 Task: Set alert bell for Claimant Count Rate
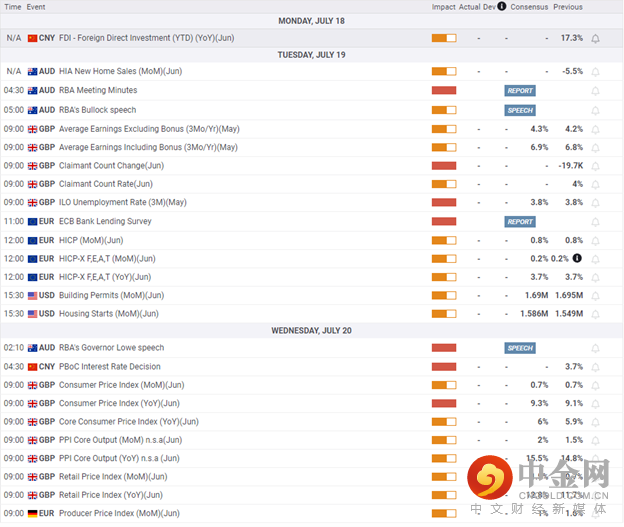tap(595, 185)
